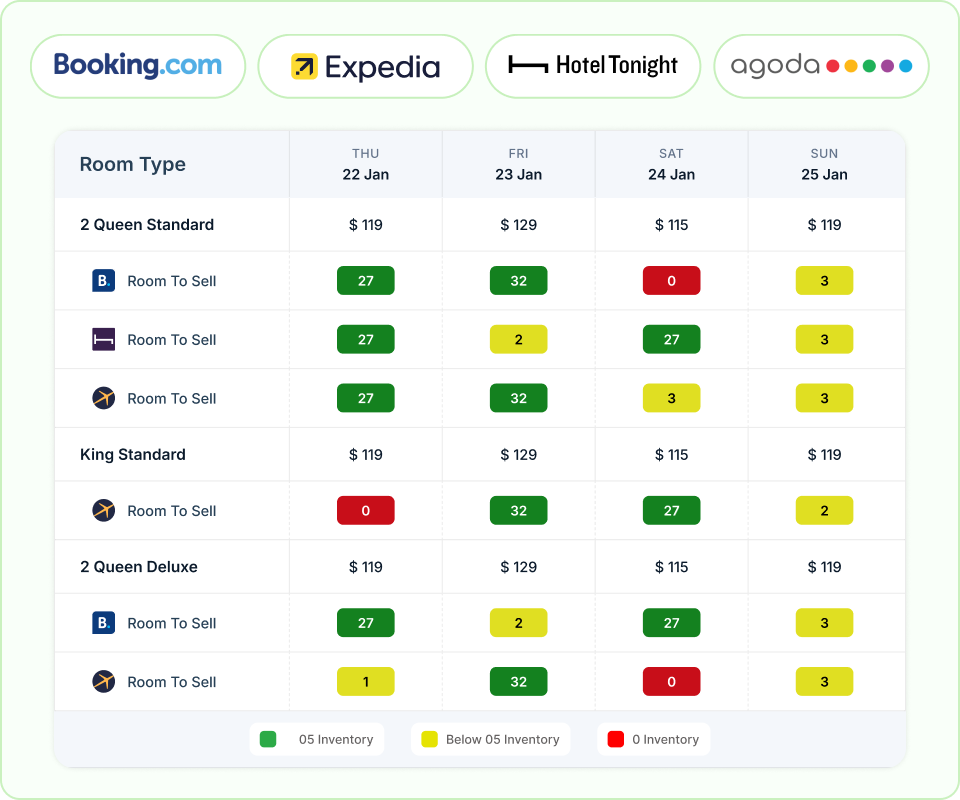The image size is (960, 800).
Task: Click $ 119 price for 2 Queen Deluxe Sunday
Action: click(x=825, y=567)
